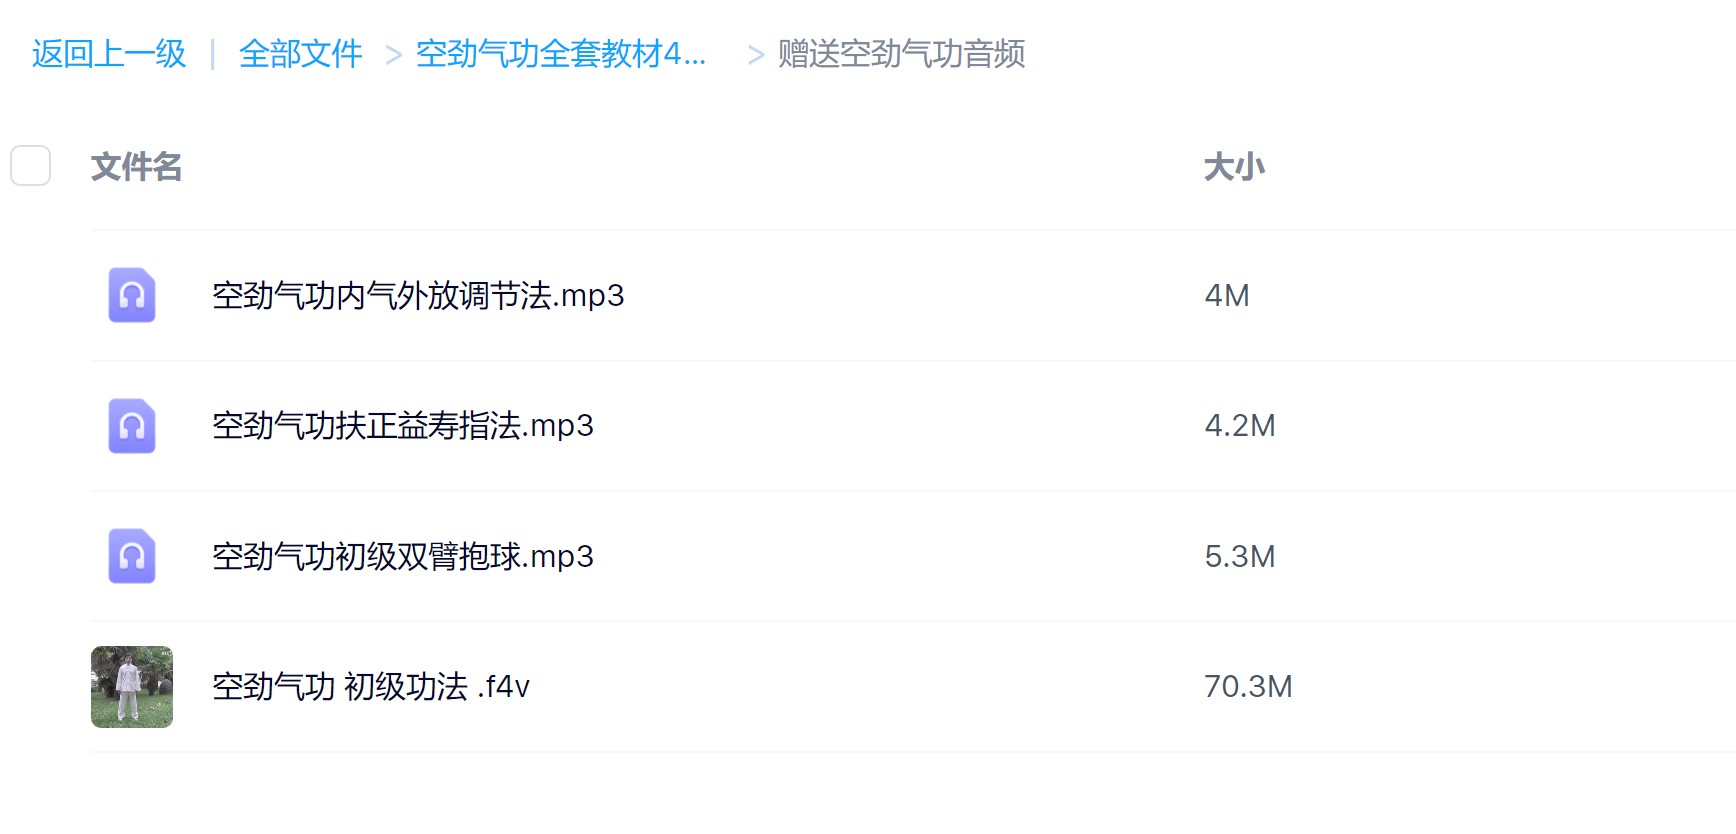Click the audio icon for 空劲气功初级双臂抱球.mp3
The image size is (1736, 834).
(132, 556)
